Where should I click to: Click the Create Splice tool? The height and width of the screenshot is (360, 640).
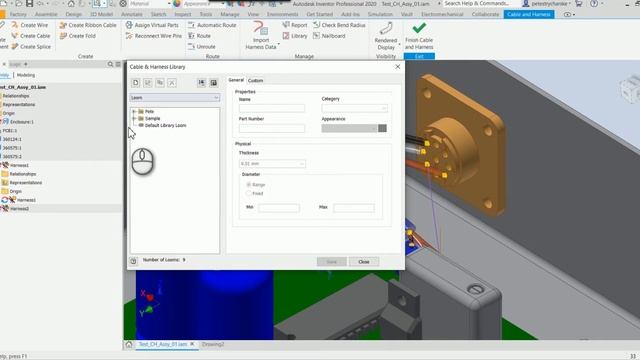pyautogui.click(x=31, y=47)
